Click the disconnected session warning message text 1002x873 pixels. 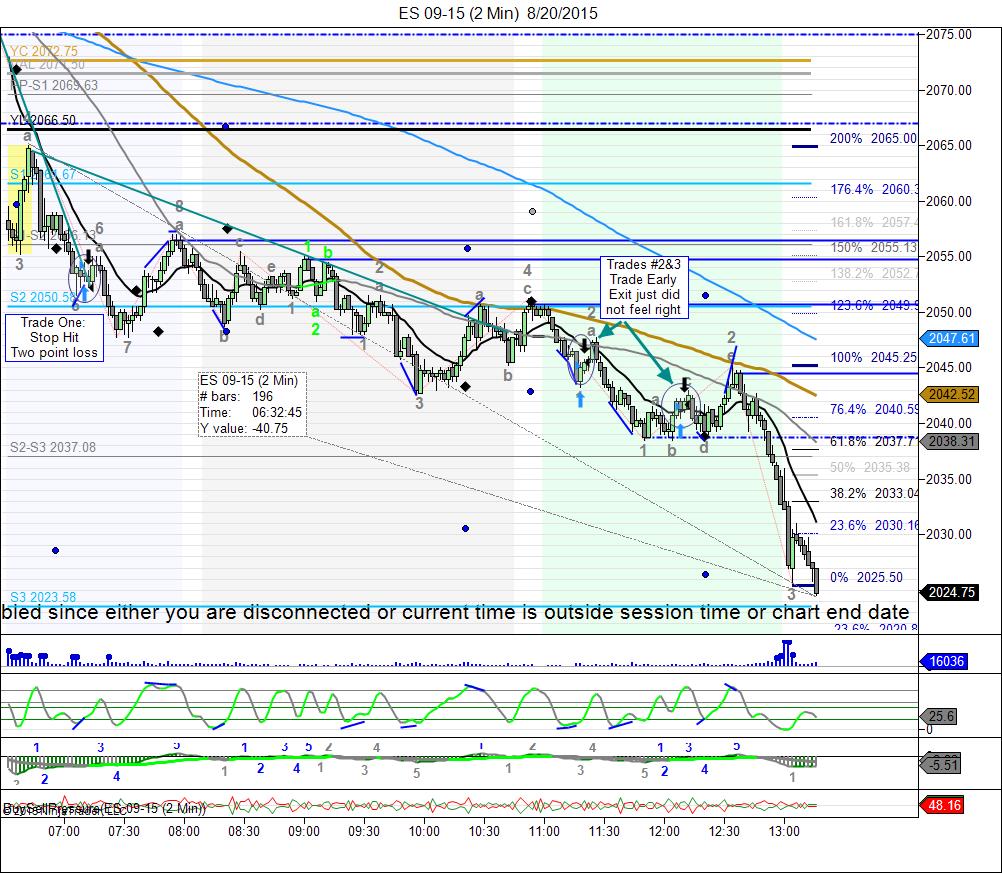(x=456, y=612)
